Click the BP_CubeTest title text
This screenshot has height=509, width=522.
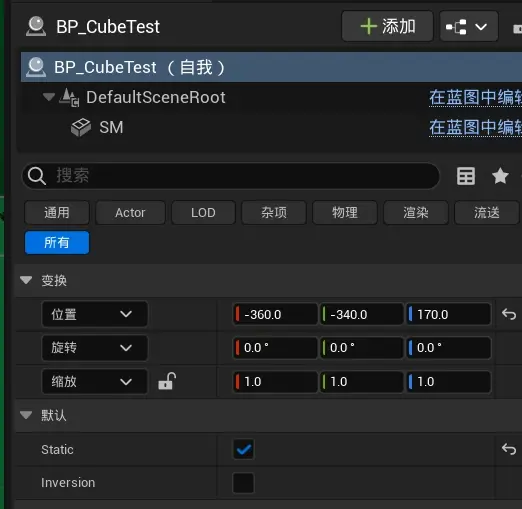[x=108, y=27]
